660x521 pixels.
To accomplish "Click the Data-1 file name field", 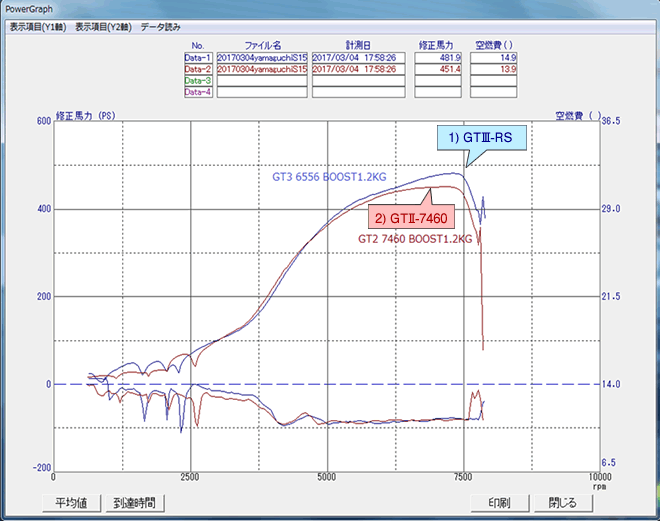I will [260, 58].
